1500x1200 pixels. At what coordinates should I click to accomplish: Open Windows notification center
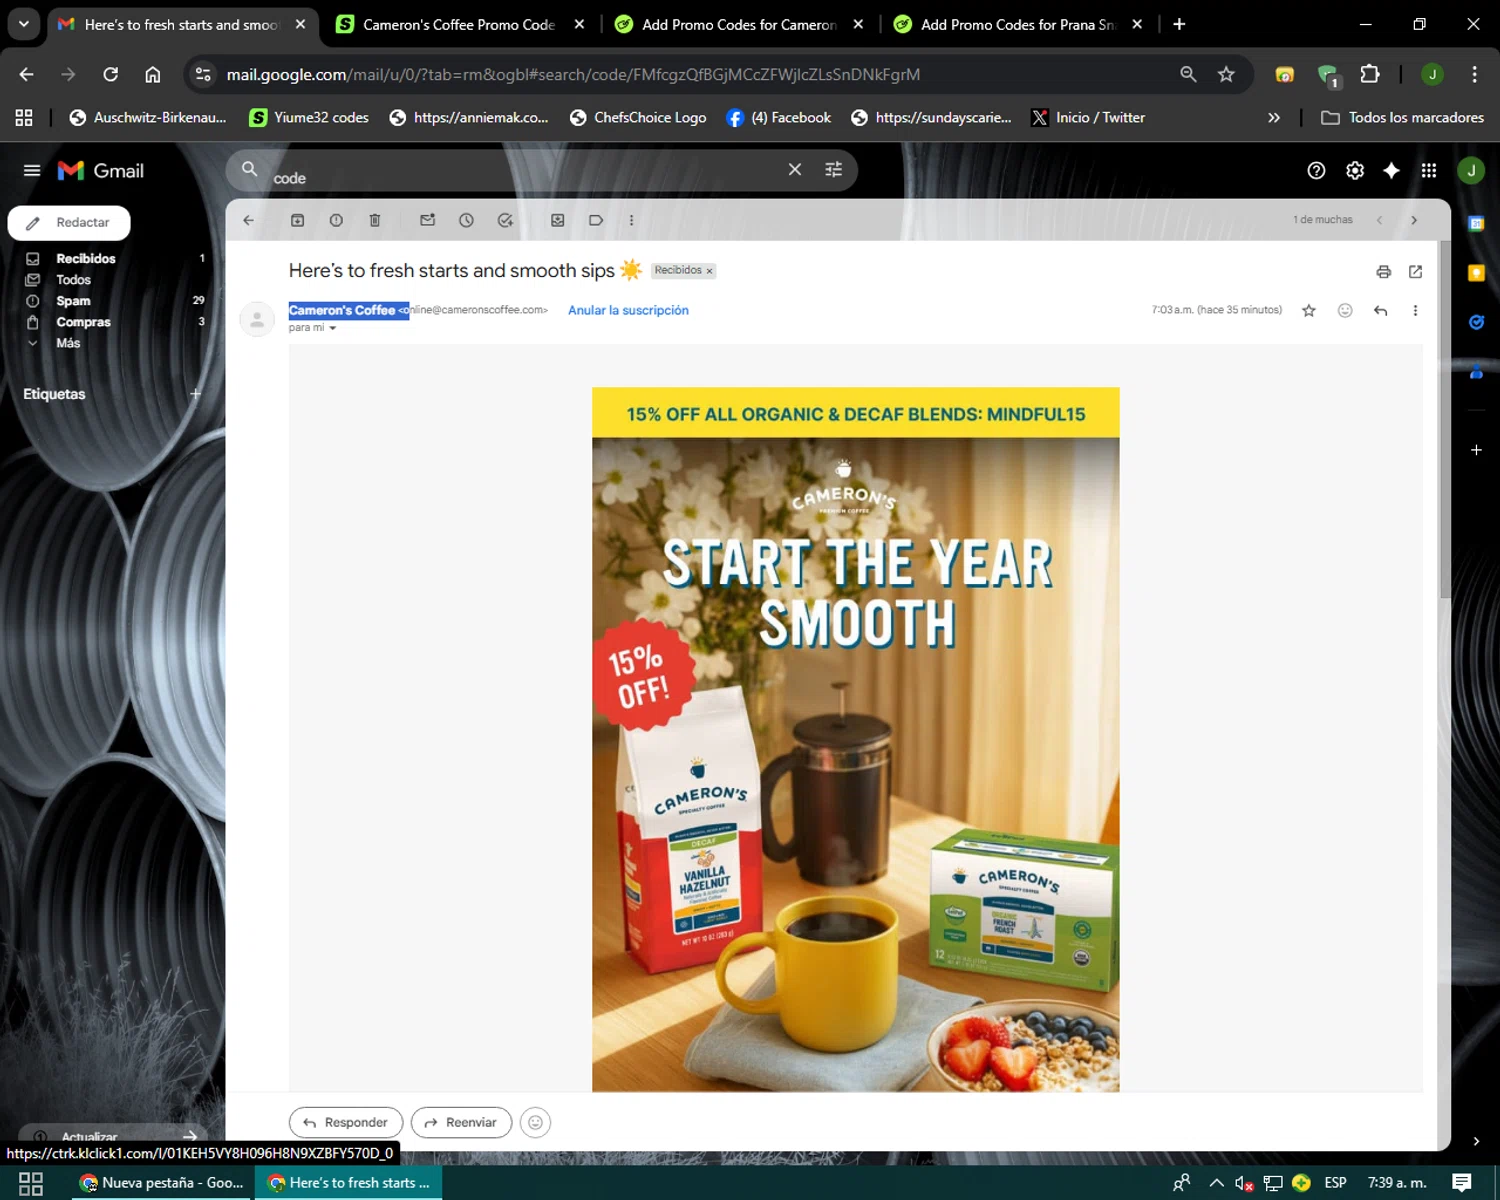tap(1462, 1183)
